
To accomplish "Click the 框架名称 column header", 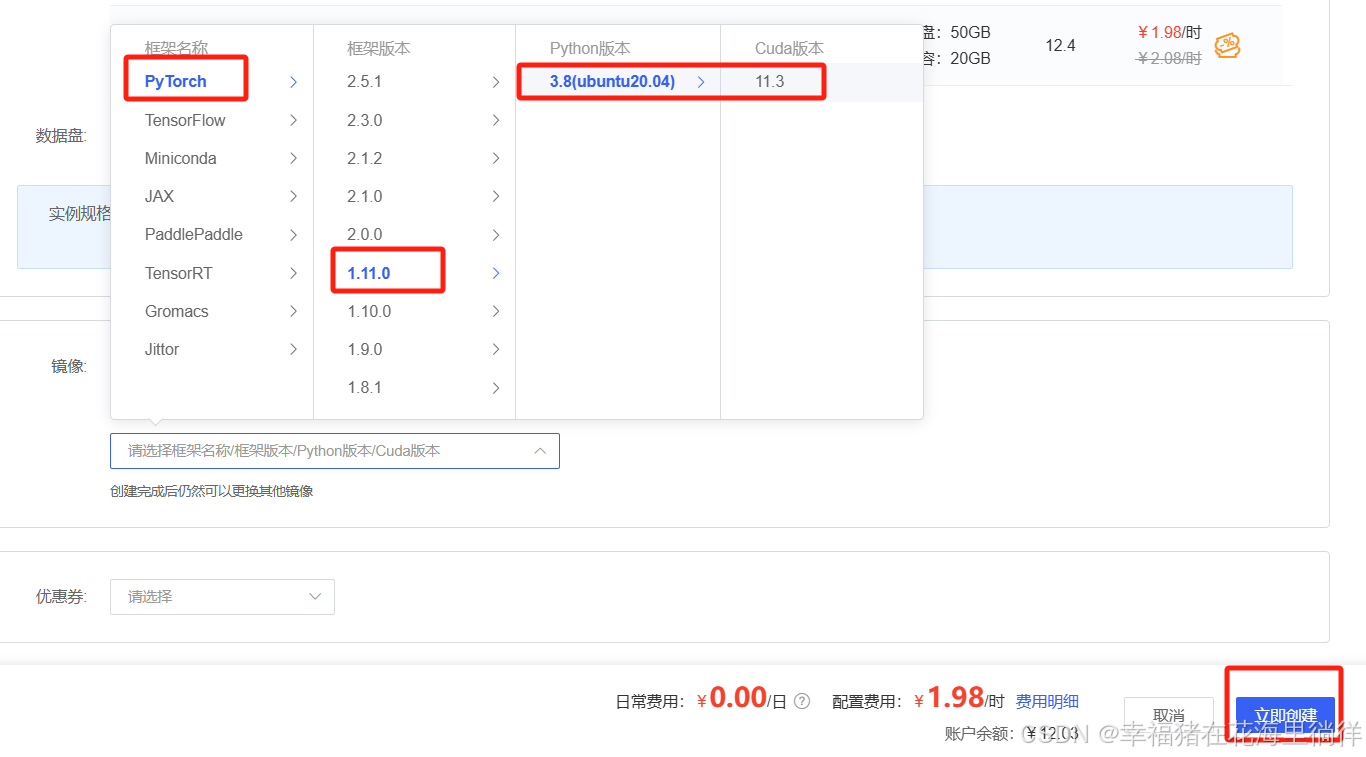I will [x=176, y=48].
